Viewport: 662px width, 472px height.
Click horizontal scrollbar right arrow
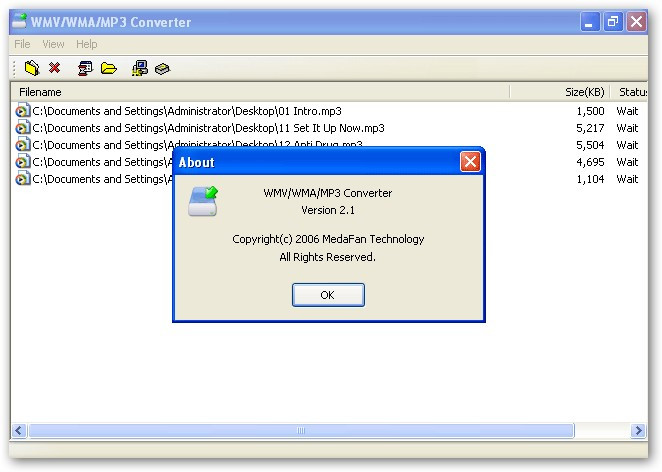[638, 430]
